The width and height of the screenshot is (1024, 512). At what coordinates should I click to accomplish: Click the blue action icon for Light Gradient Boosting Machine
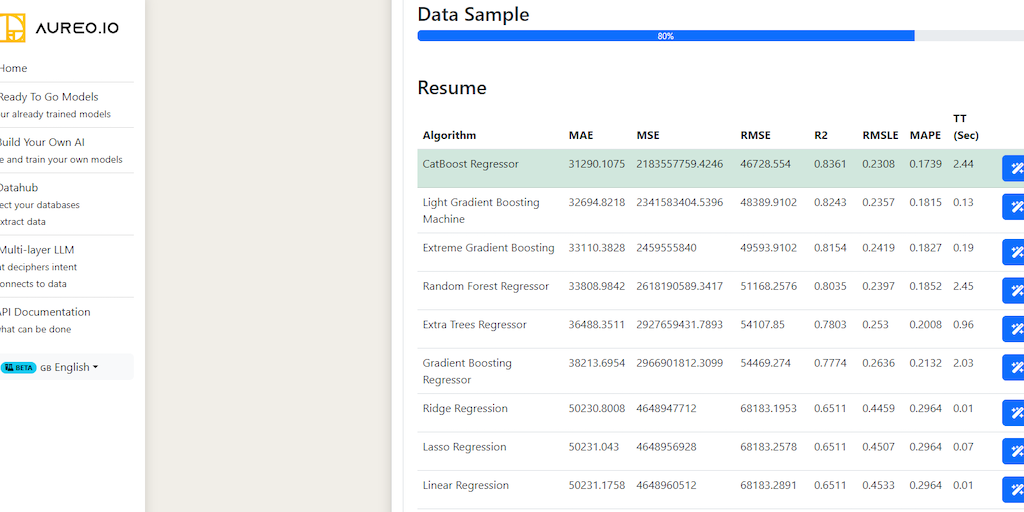tap(1014, 207)
